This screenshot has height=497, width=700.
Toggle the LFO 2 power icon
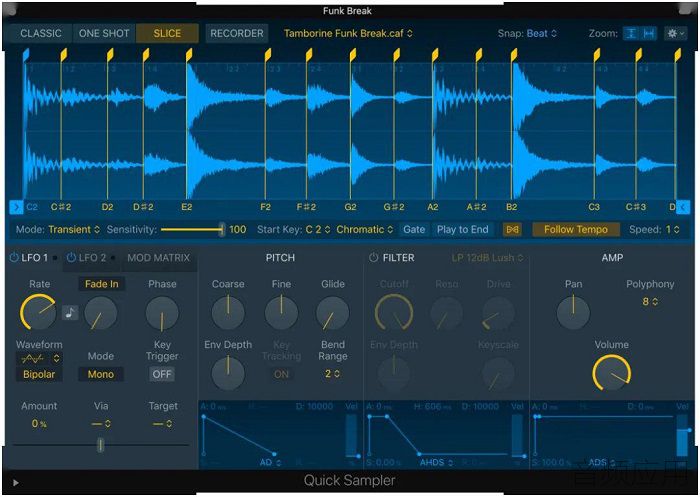coord(71,258)
